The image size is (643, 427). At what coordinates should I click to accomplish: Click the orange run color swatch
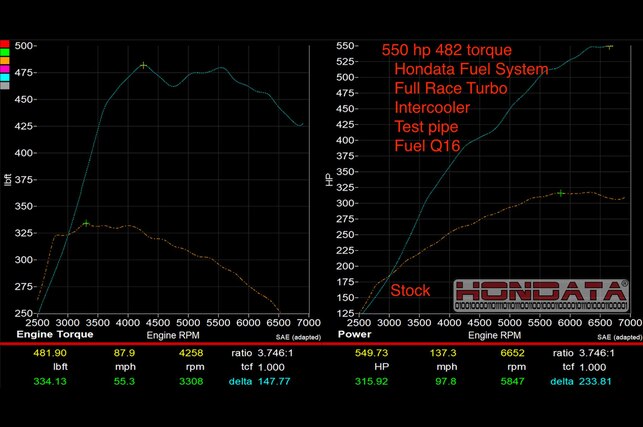pyautogui.click(x=5, y=61)
